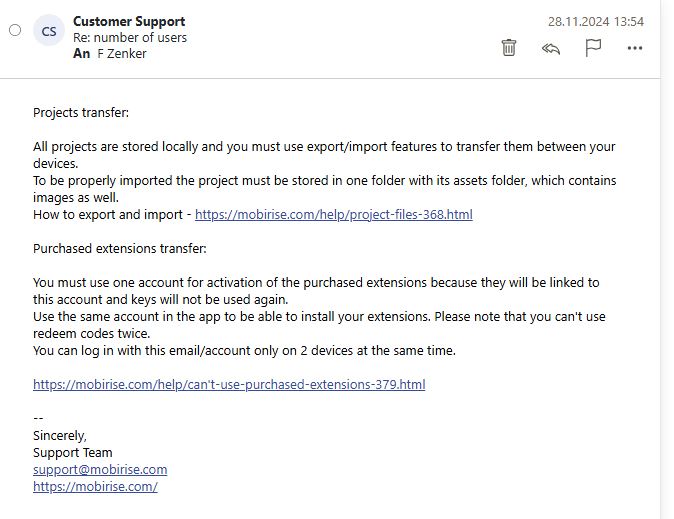Delete this email with the trash icon
The height and width of the screenshot is (519, 674).
click(x=509, y=48)
